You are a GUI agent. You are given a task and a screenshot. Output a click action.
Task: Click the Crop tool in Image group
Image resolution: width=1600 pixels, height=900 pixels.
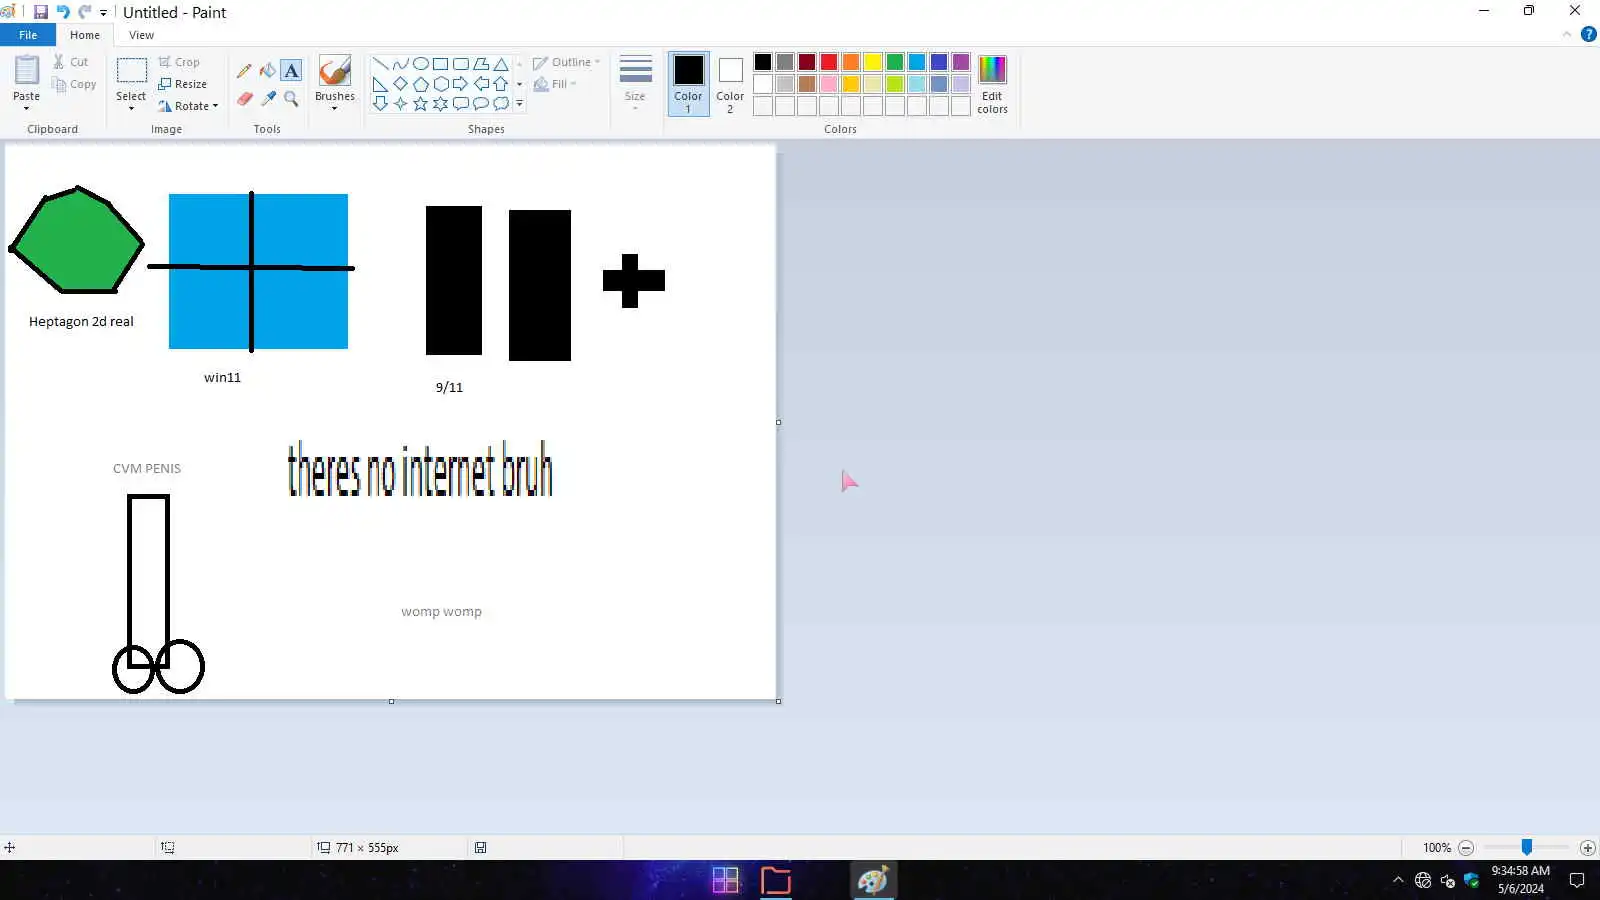pos(179,62)
